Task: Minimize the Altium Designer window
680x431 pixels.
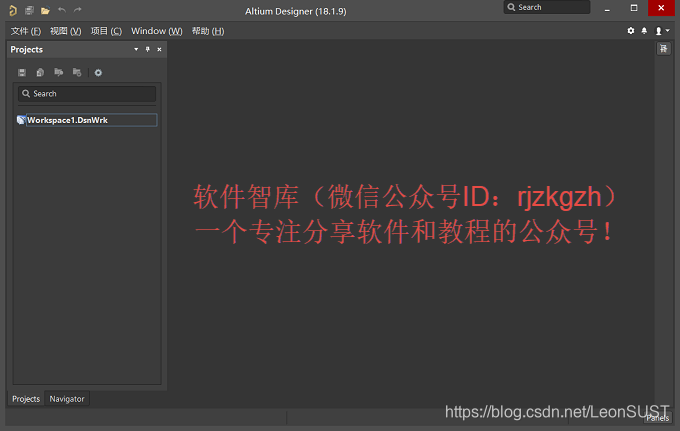Action: 607,8
